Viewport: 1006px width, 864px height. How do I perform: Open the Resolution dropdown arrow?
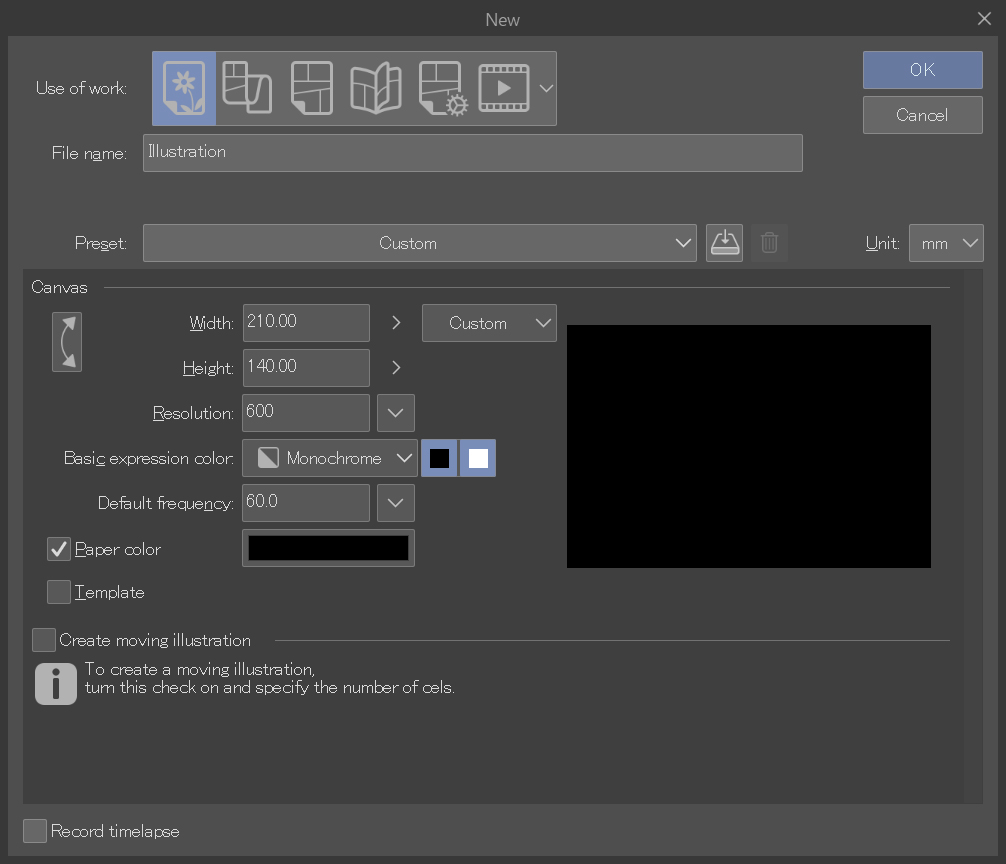click(x=396, y=412)
